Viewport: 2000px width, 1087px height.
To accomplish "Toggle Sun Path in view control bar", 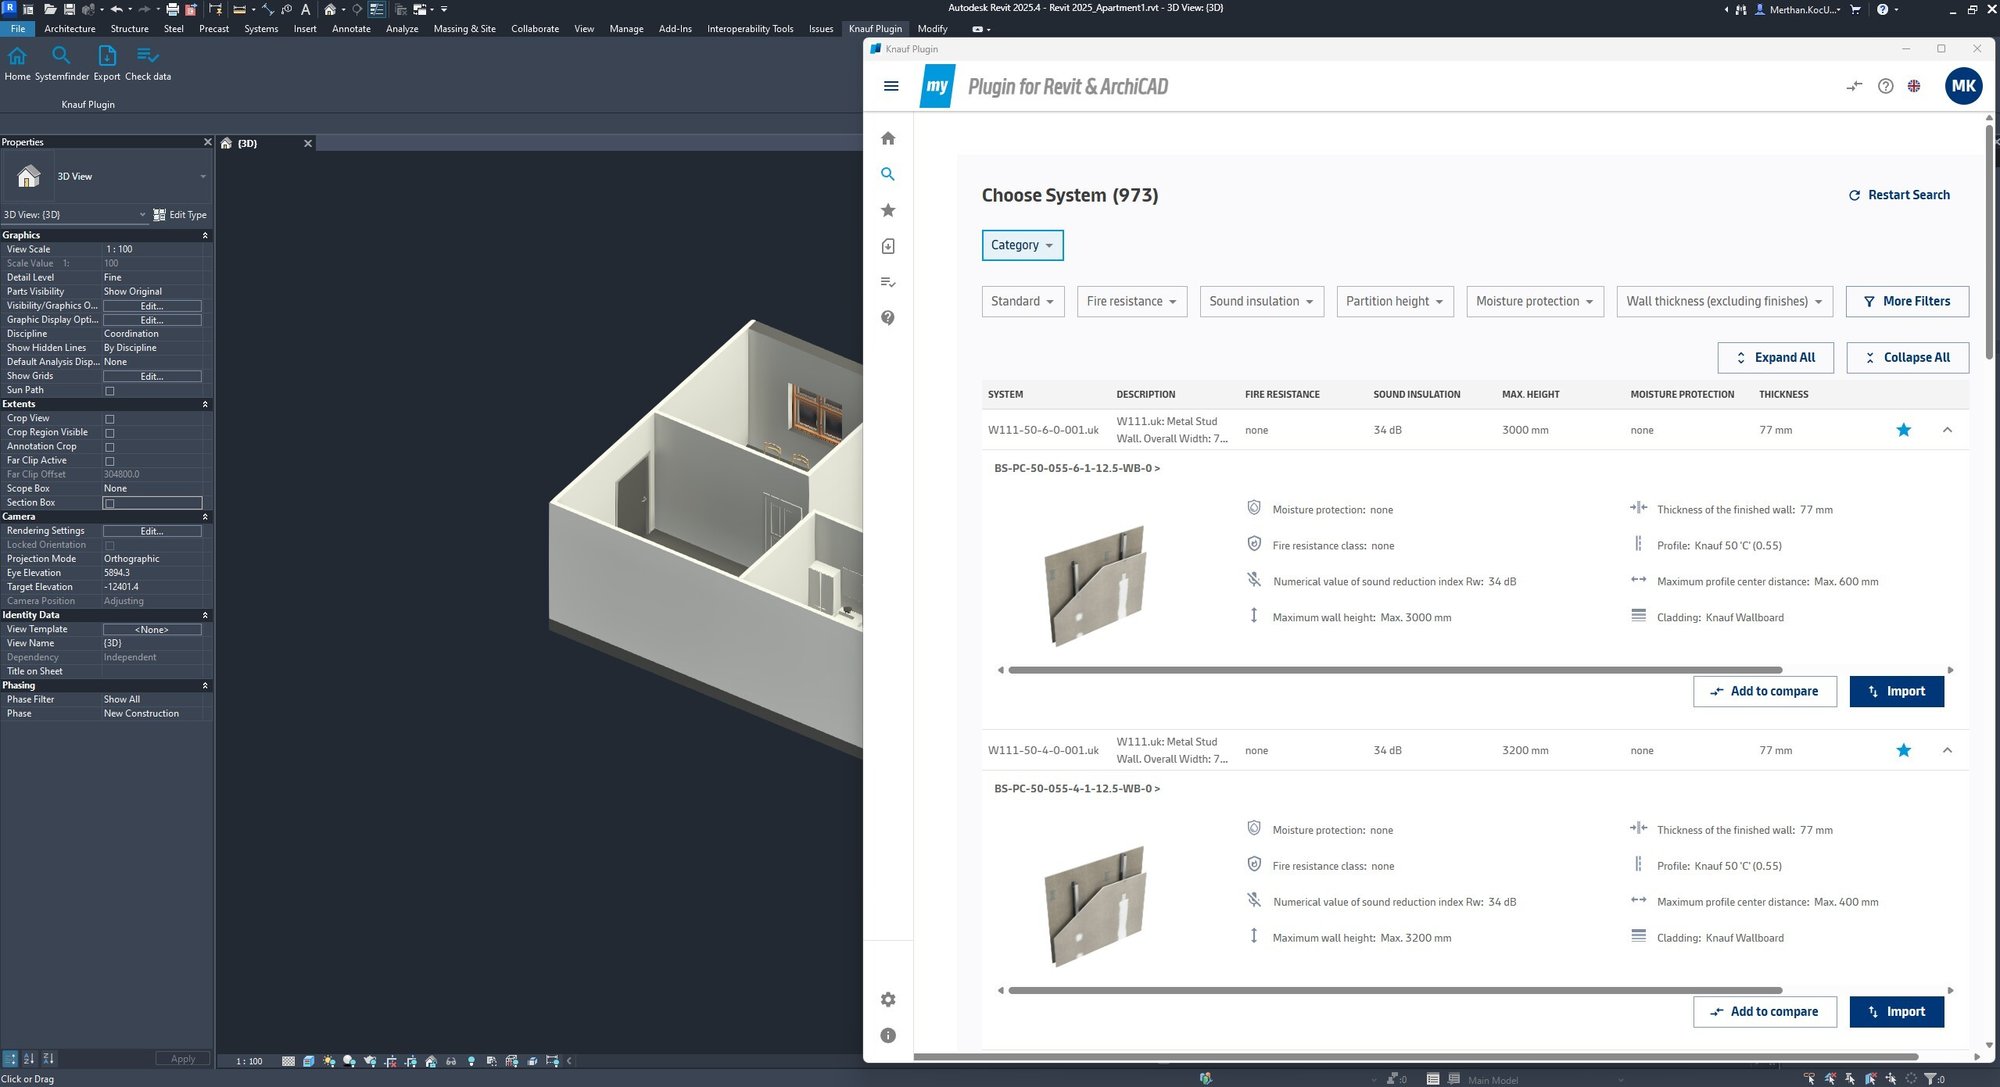I will coord(330,1061).
